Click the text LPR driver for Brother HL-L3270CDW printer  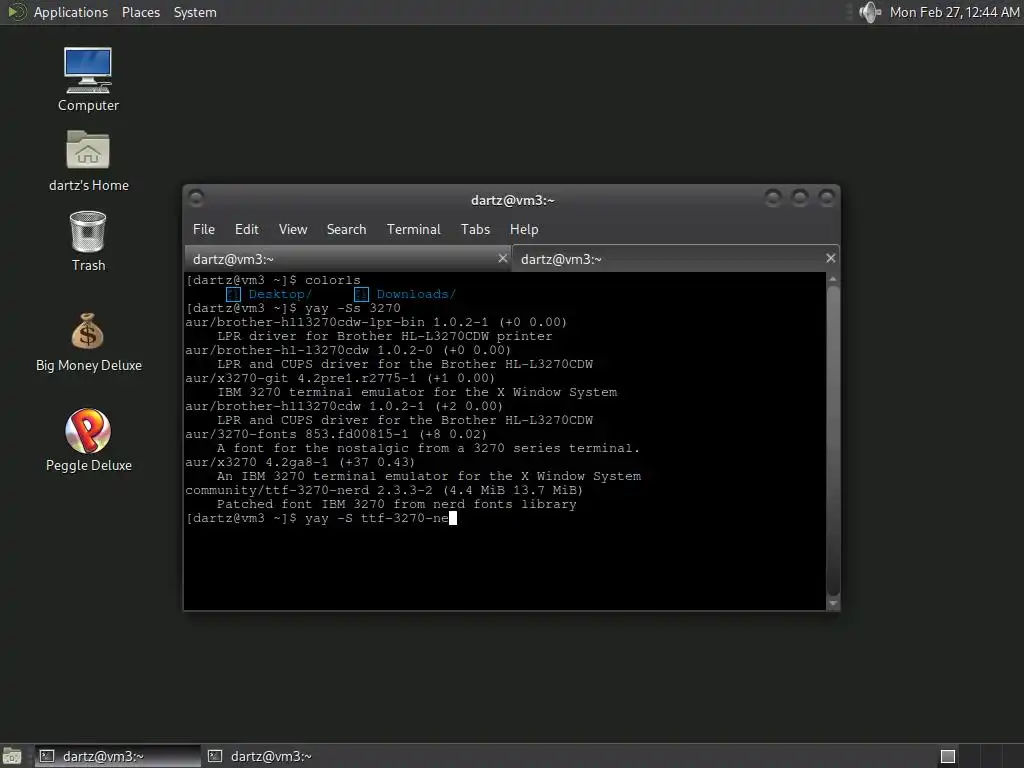tap(385, 336)
